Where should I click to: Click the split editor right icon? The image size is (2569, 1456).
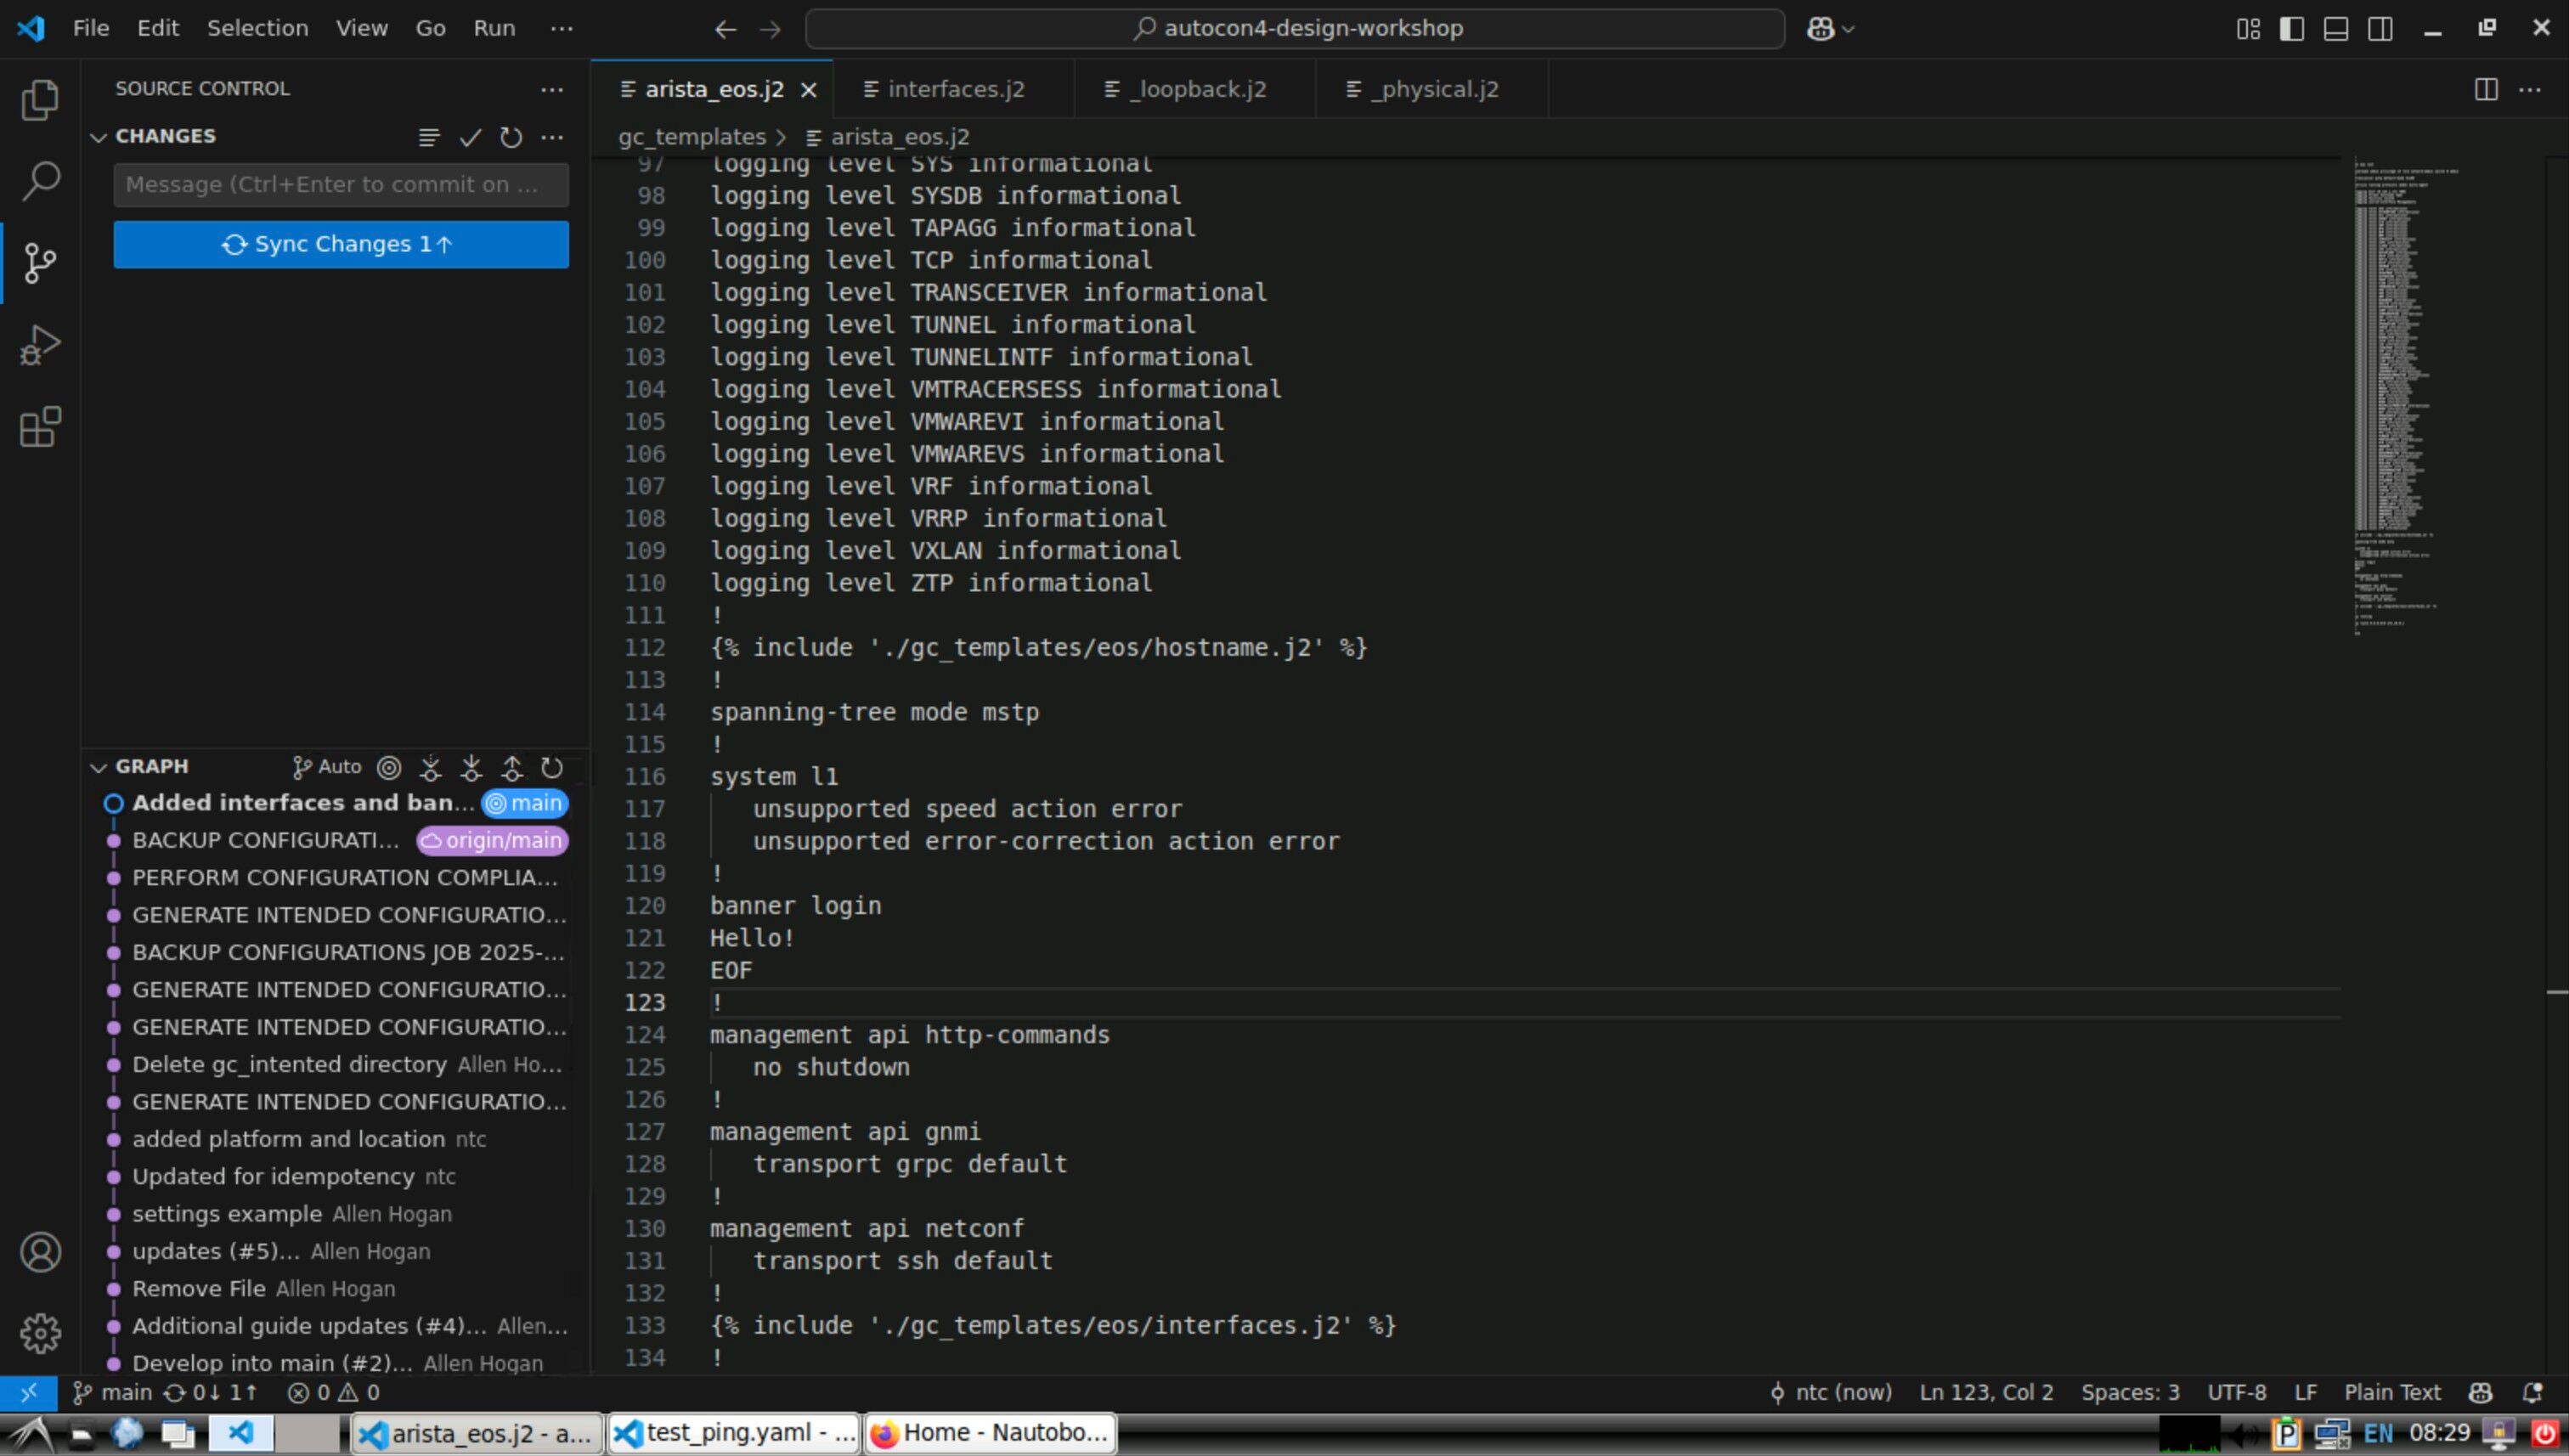[x=2485, y=89]
